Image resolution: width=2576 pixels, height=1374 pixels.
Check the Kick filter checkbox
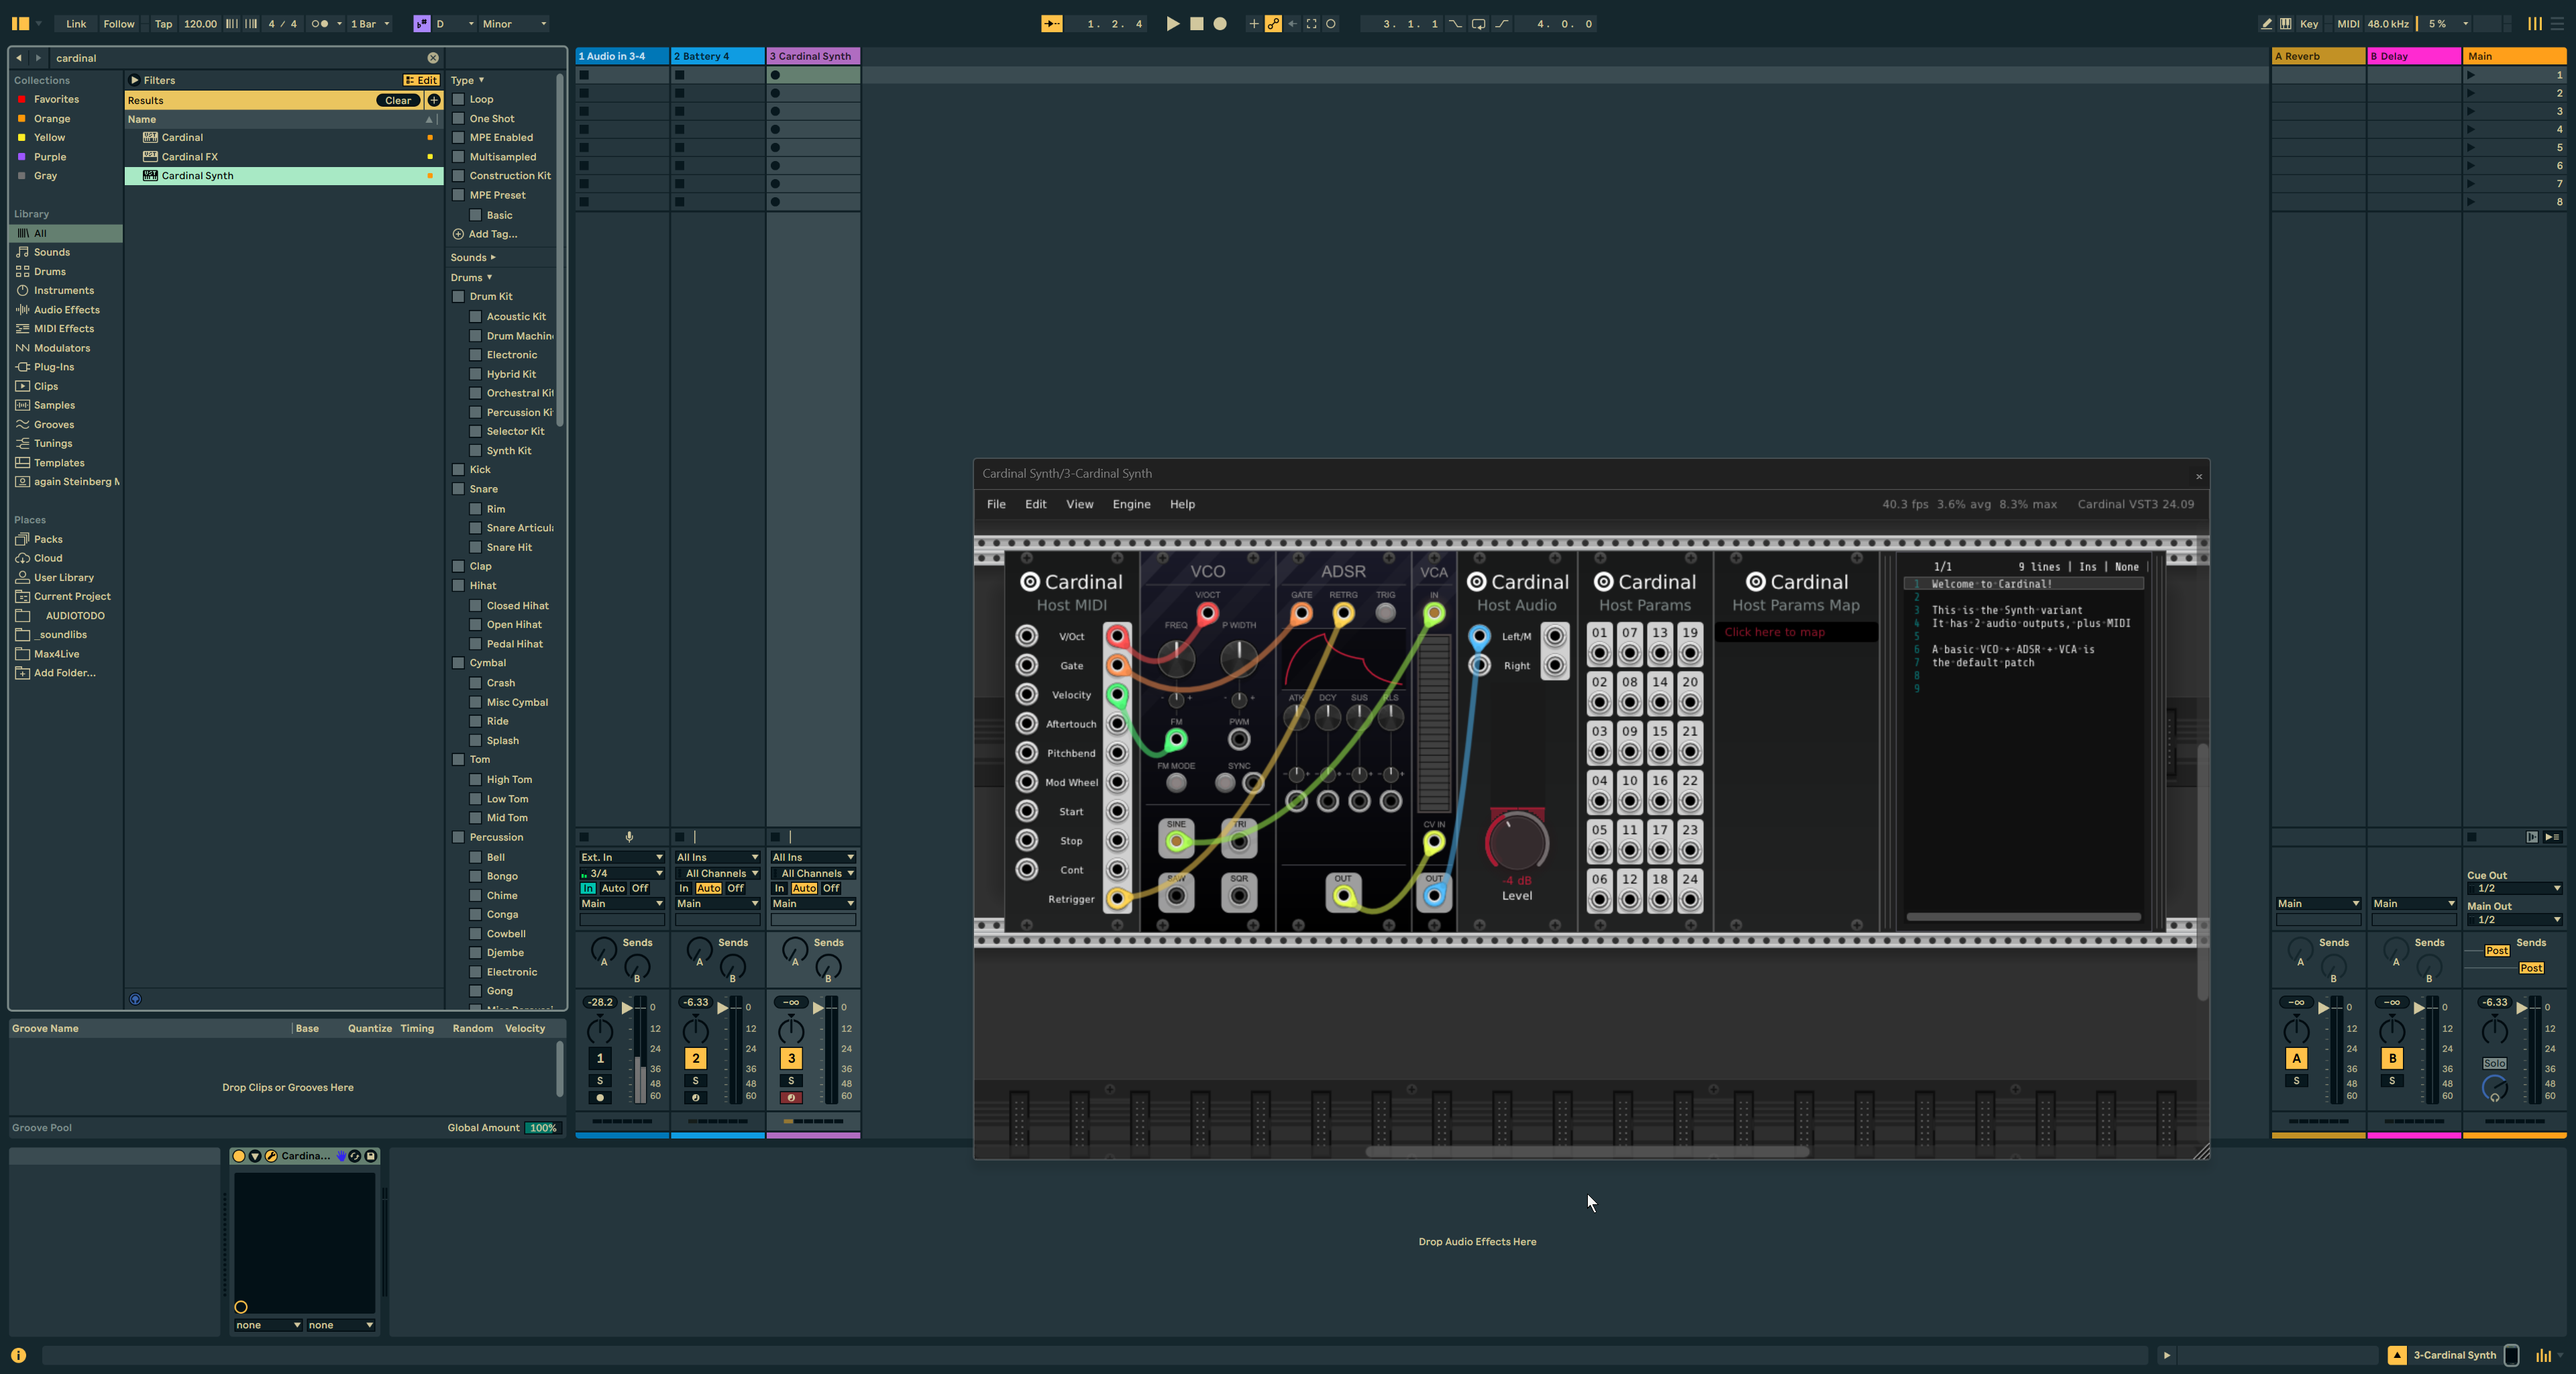459,469
